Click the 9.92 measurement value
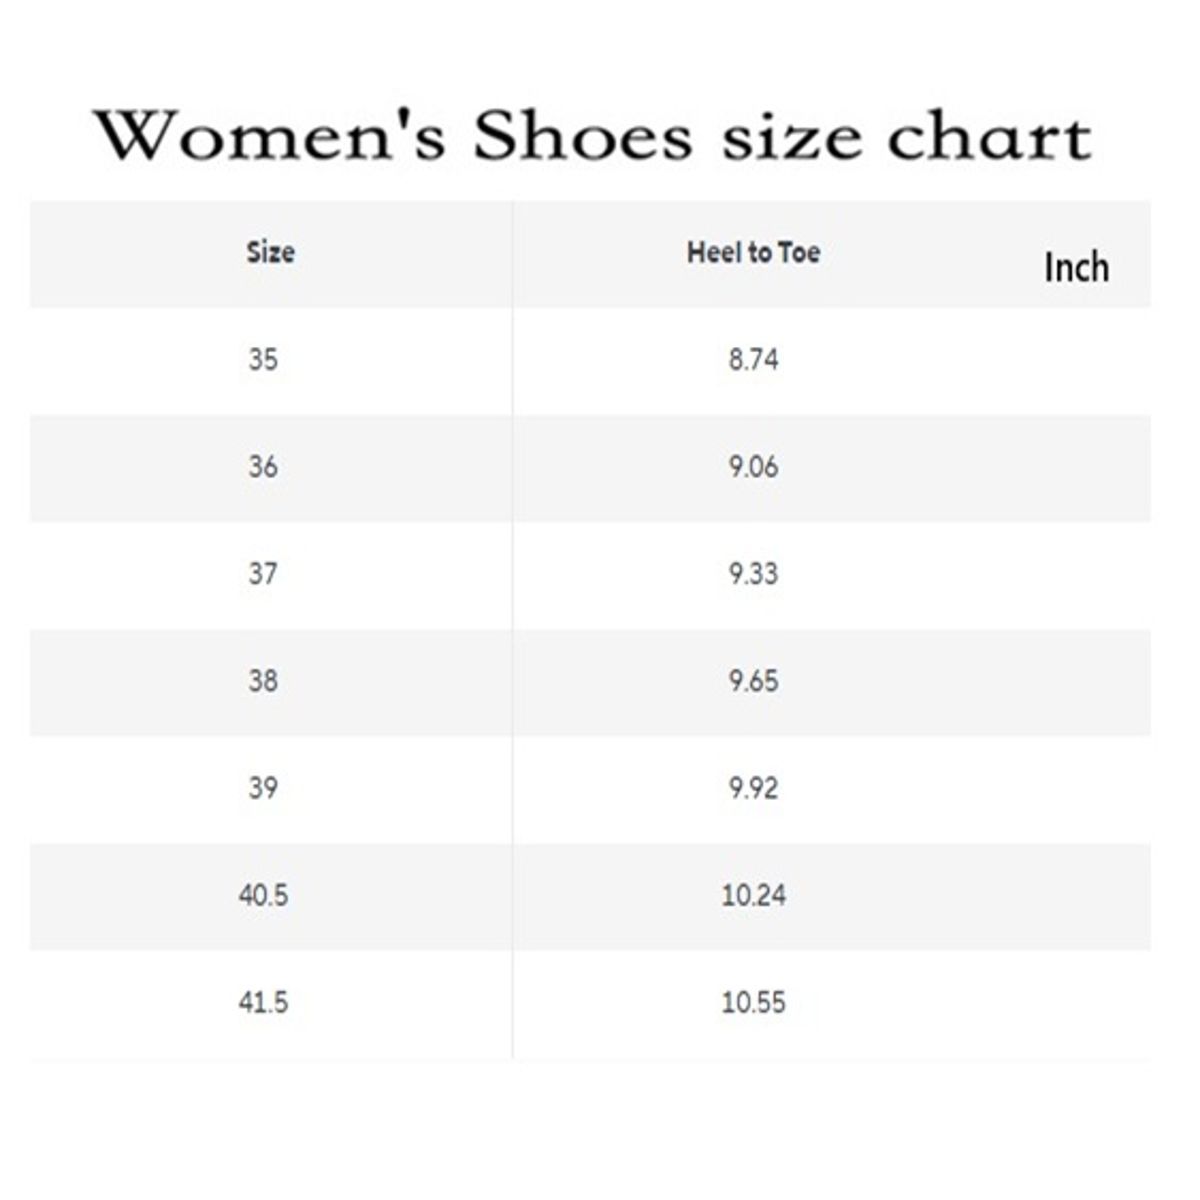The height and width of the screenshot is (1200, 1200). (x=753, y=787)
